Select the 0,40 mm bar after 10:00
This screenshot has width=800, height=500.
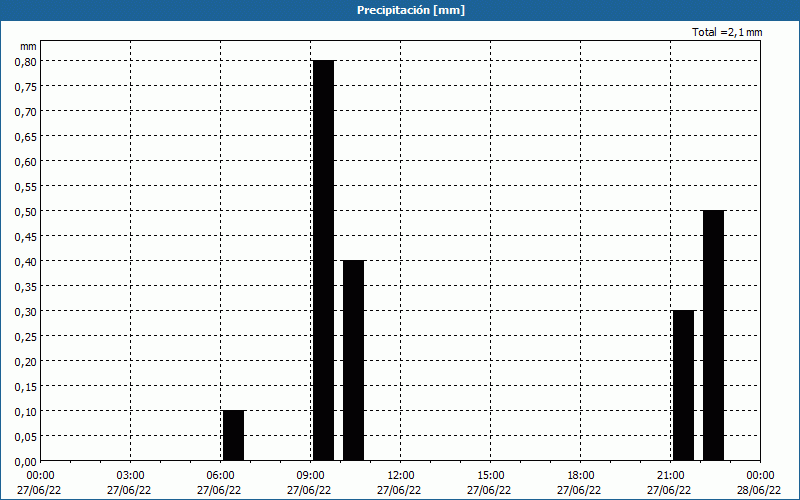tap(354, 360)
